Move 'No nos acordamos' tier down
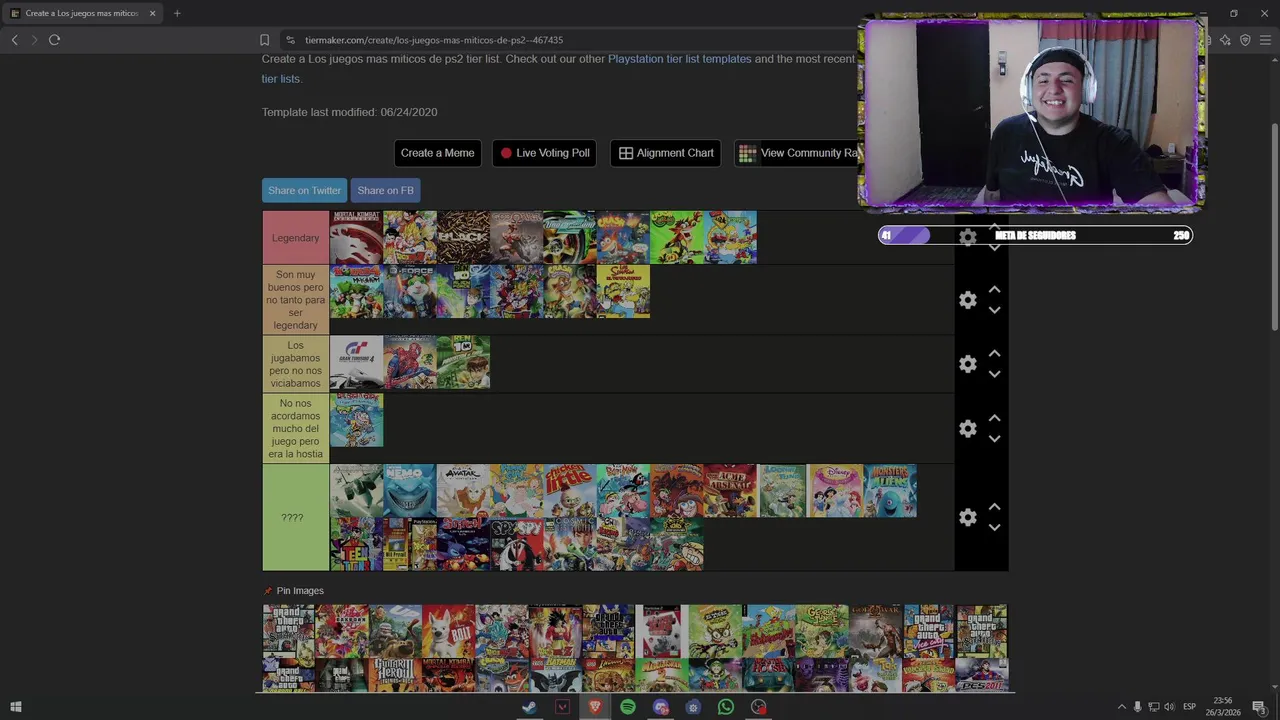The width and height of the screenshot is (1280, 720). 994,438
